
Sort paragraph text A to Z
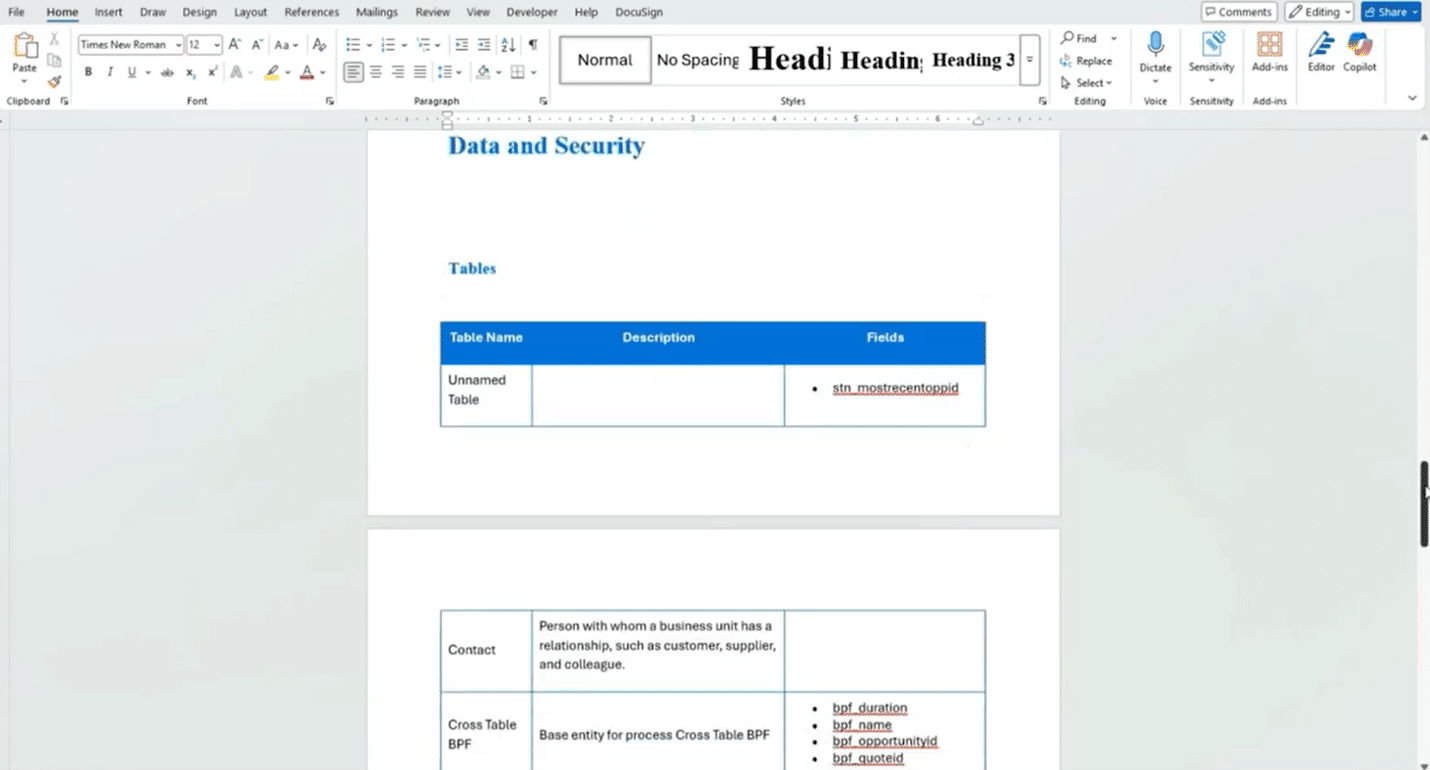click(x=508, y=44)
